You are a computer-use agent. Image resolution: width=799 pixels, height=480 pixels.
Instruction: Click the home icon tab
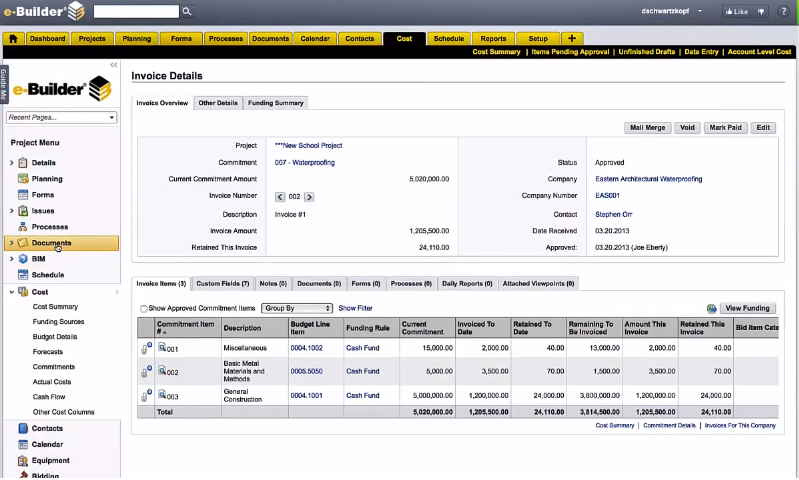coord(13,39)
